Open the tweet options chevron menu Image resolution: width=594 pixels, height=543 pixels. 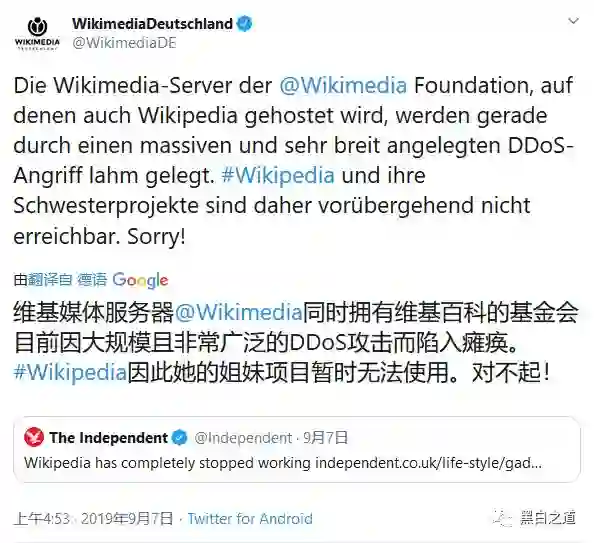click(x=574, y=21)
